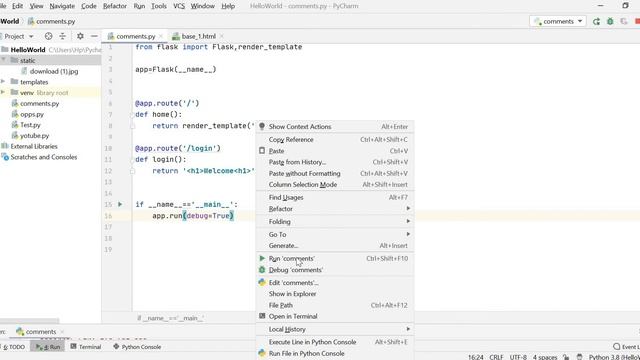Viewport: 640px width, 360px height.
Task: Click the collapse all icon in Project panel
Action: (x=62, y=36)
